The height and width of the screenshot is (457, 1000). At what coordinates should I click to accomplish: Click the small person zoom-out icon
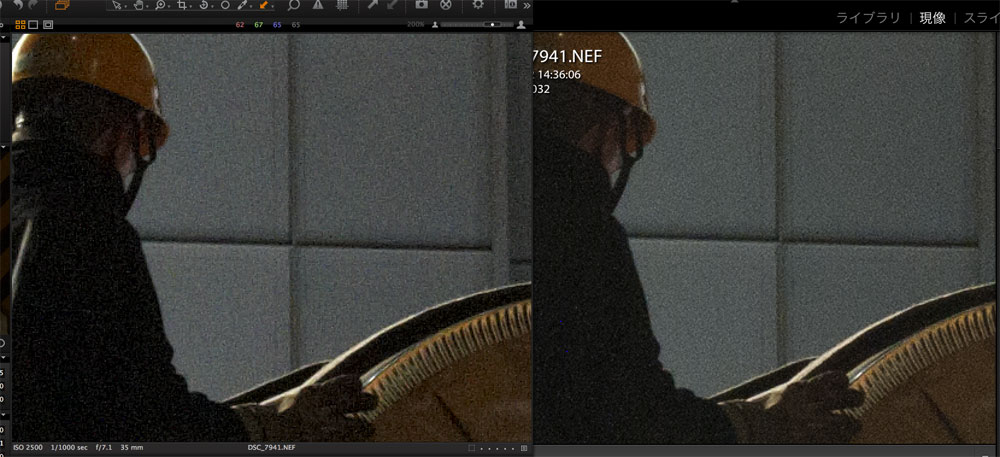(x=436, y=25)
